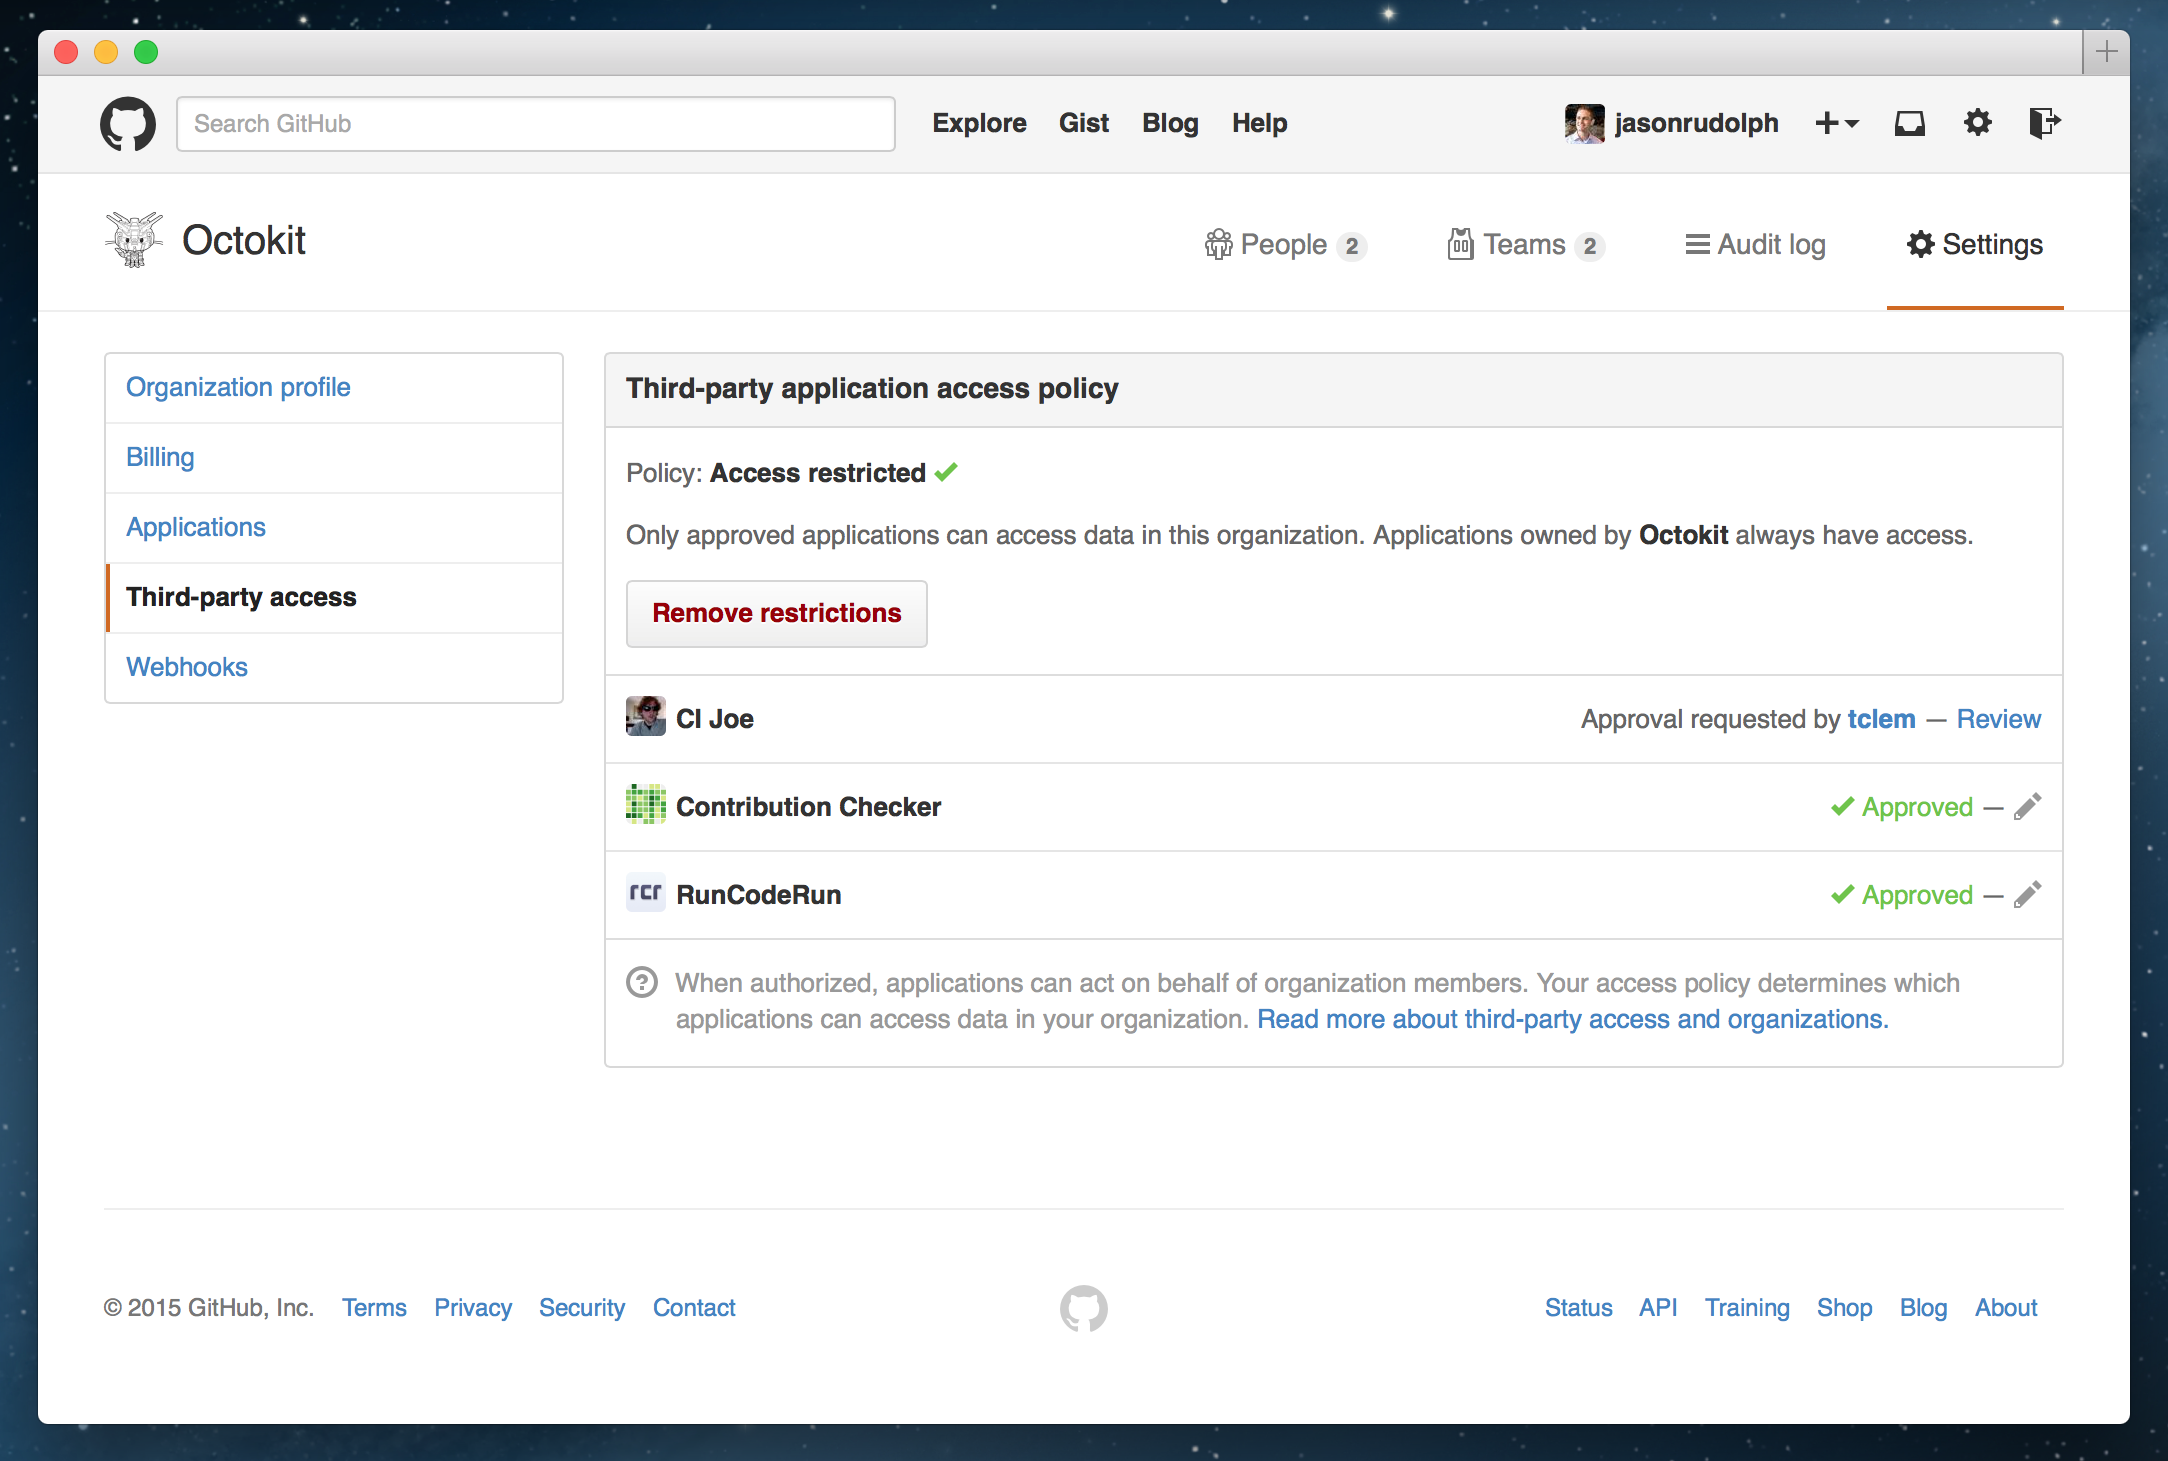The height and width of the screenshot is (1461, 2168).
Task: Open account settings via the gear icon
Action: point(1977,122)
